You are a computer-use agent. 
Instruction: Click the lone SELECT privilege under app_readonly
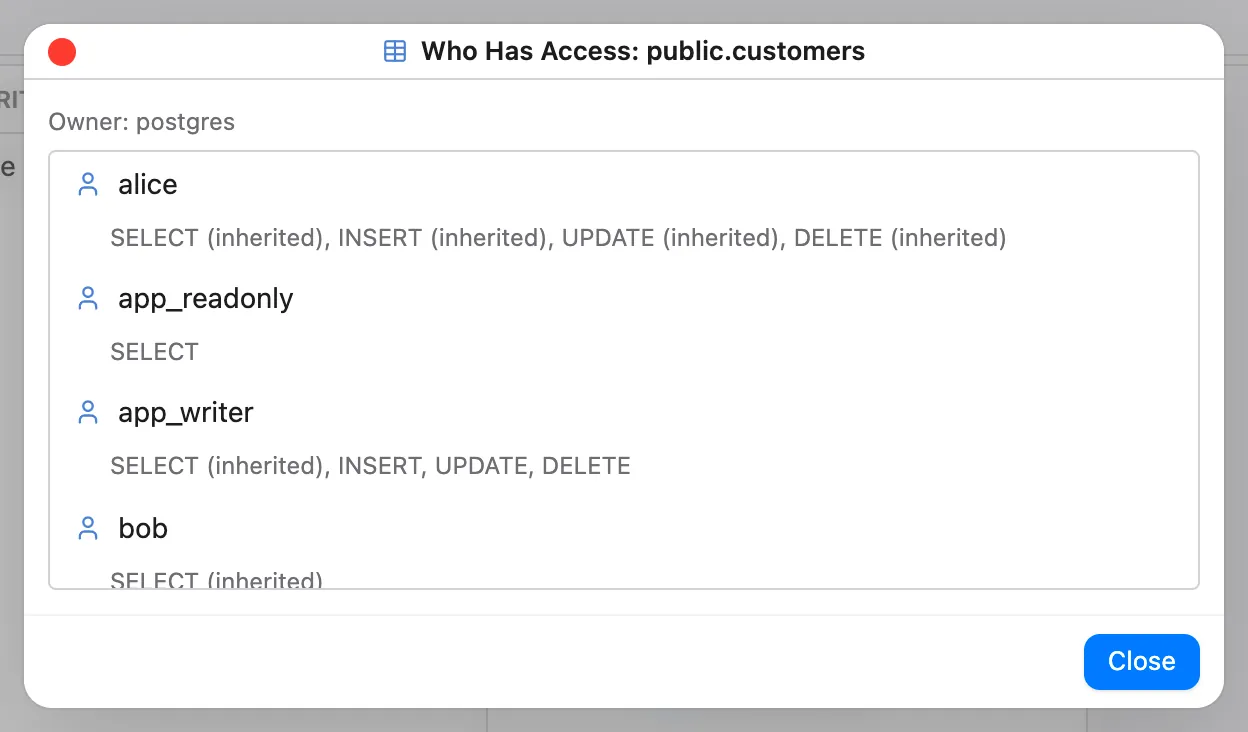coord(155,352)
